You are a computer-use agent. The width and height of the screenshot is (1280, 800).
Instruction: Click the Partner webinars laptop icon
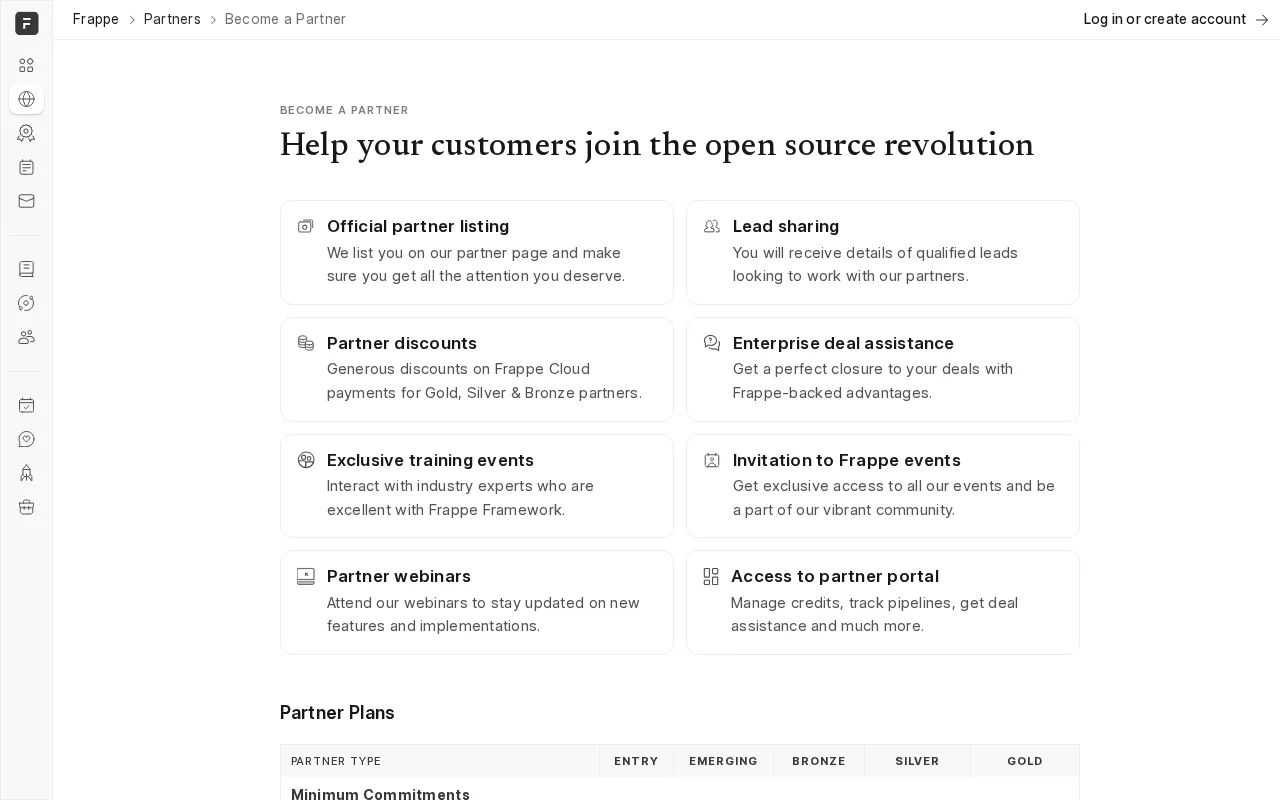click(x=306, y=576)
